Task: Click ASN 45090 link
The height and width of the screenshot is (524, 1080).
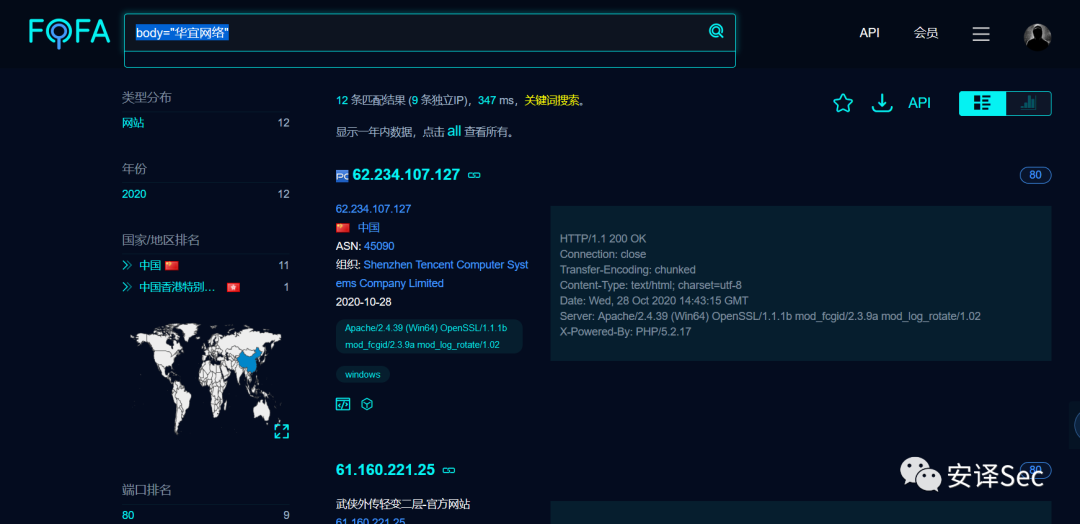Action: click(x=379, y=247)
